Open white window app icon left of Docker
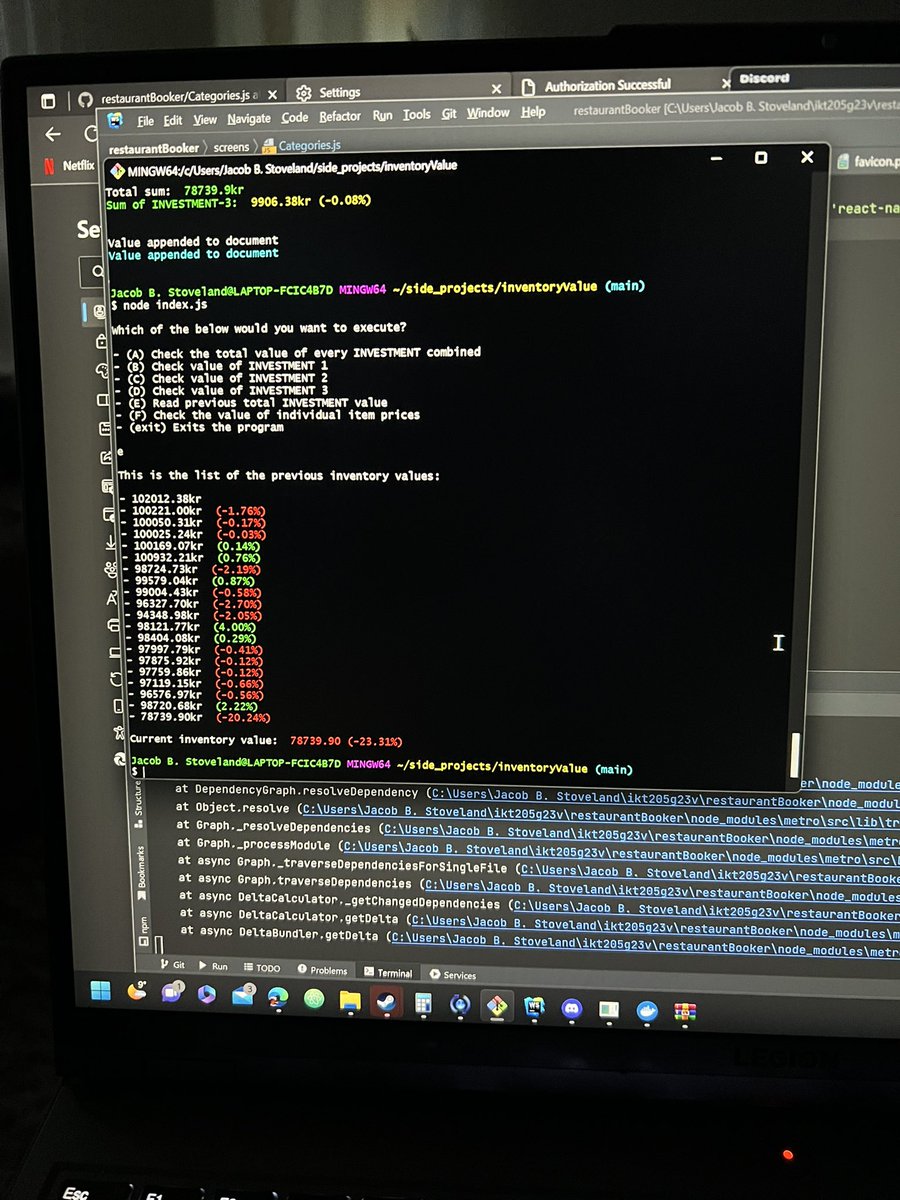The width and height of the screenshot is (900, 1200). click(x=609, y=1009)
